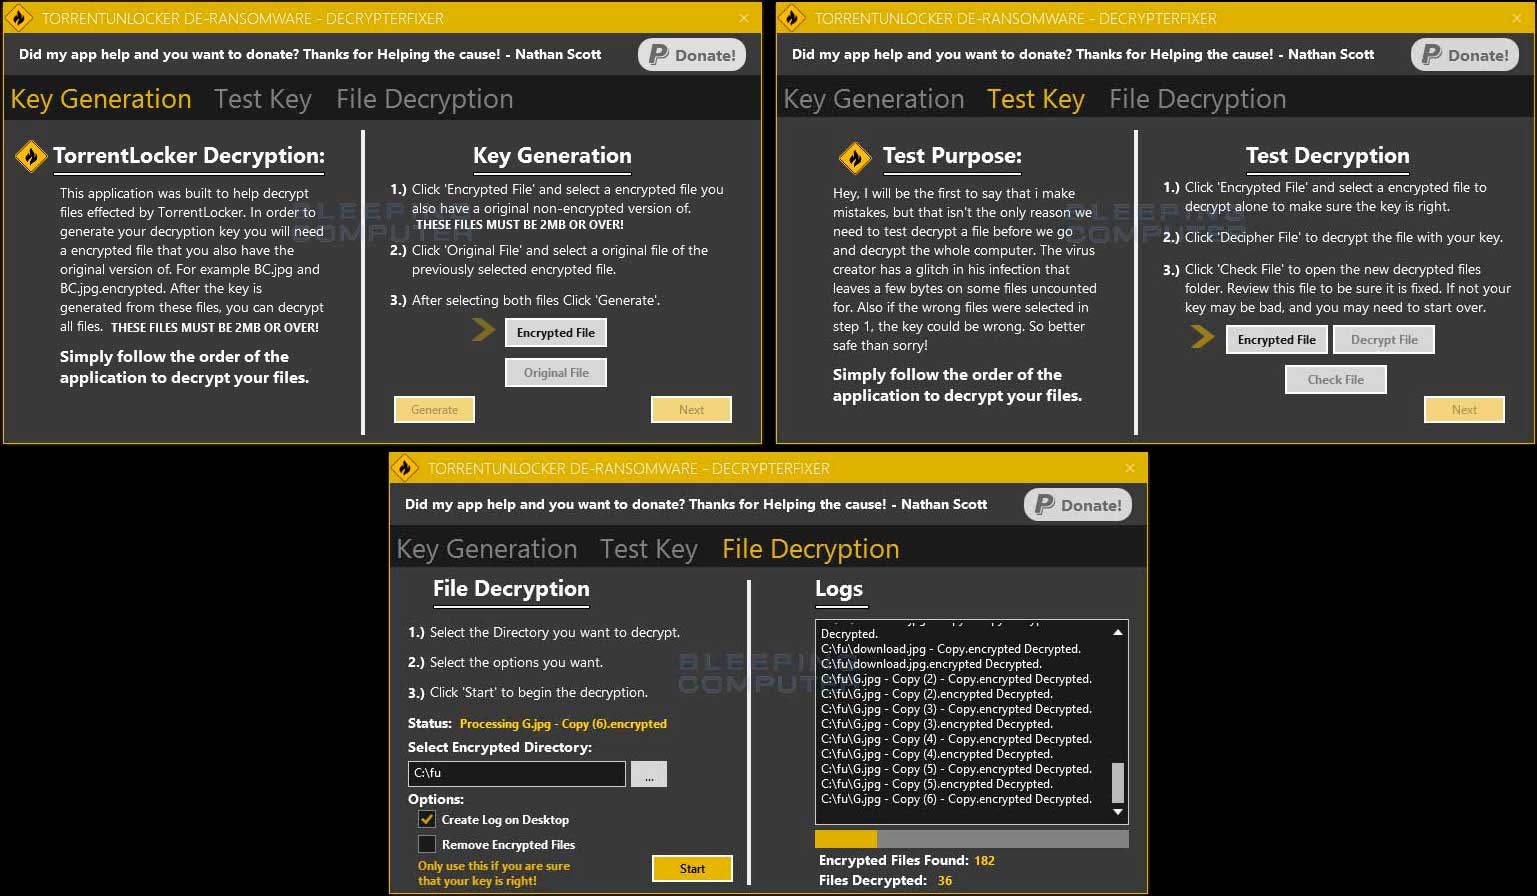Click log entry 'G.jpg - Copy (4).encrypted Decrypted.'
1537x896 pixels.
point(936,754)
